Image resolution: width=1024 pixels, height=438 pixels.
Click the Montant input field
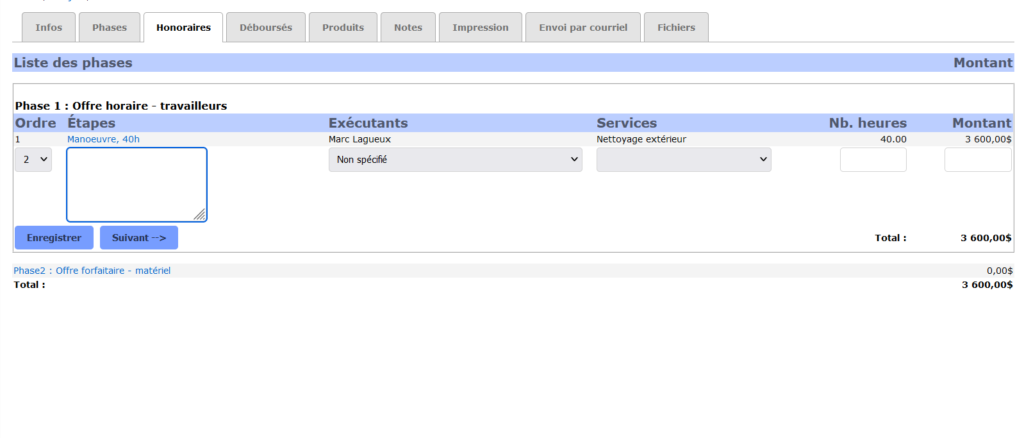(x=977, y=160)
